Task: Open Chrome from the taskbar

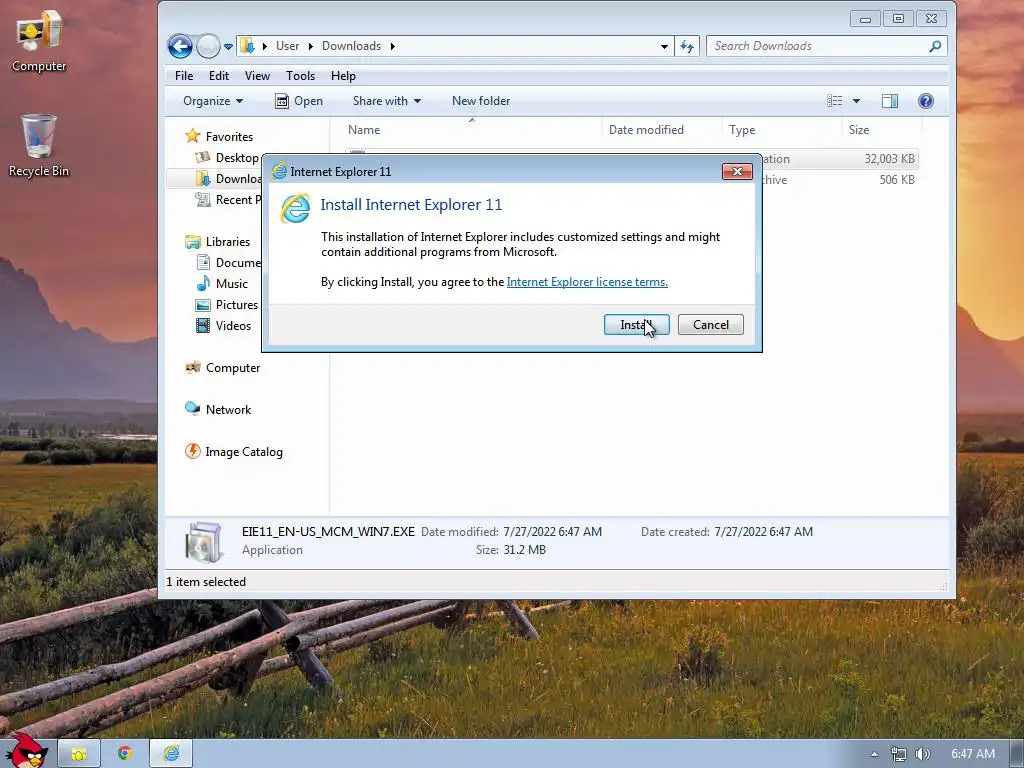Action: (125, 754)
